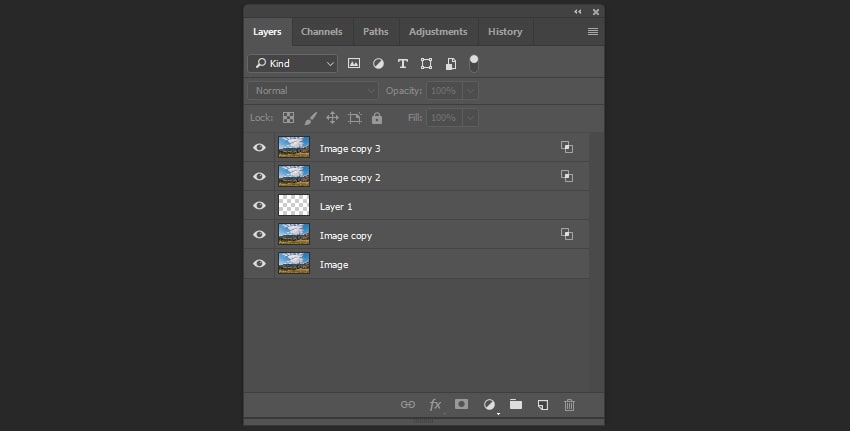This screenshot has width=850, height=431.
Task: Collapse the panel with double-arrow button
Action: tap(577, 12)
